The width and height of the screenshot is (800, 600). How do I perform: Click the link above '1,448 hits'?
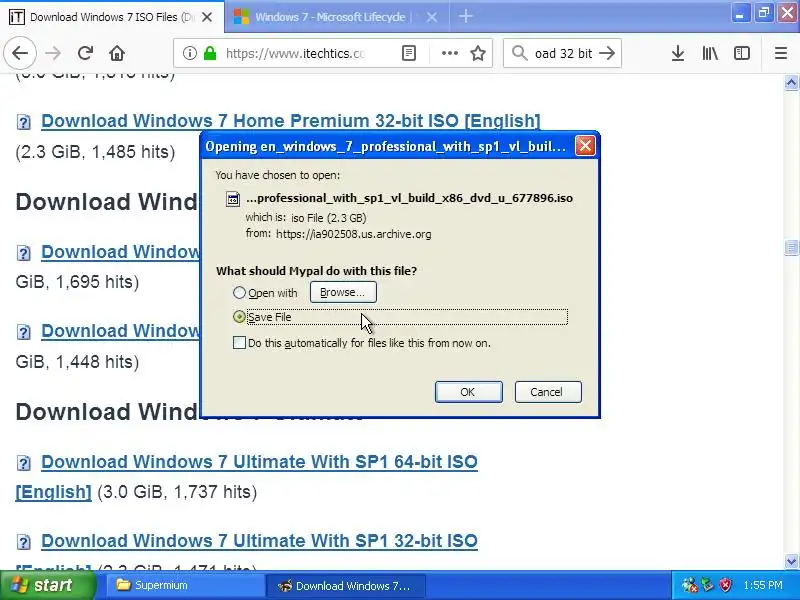click(x=120, y=331)
